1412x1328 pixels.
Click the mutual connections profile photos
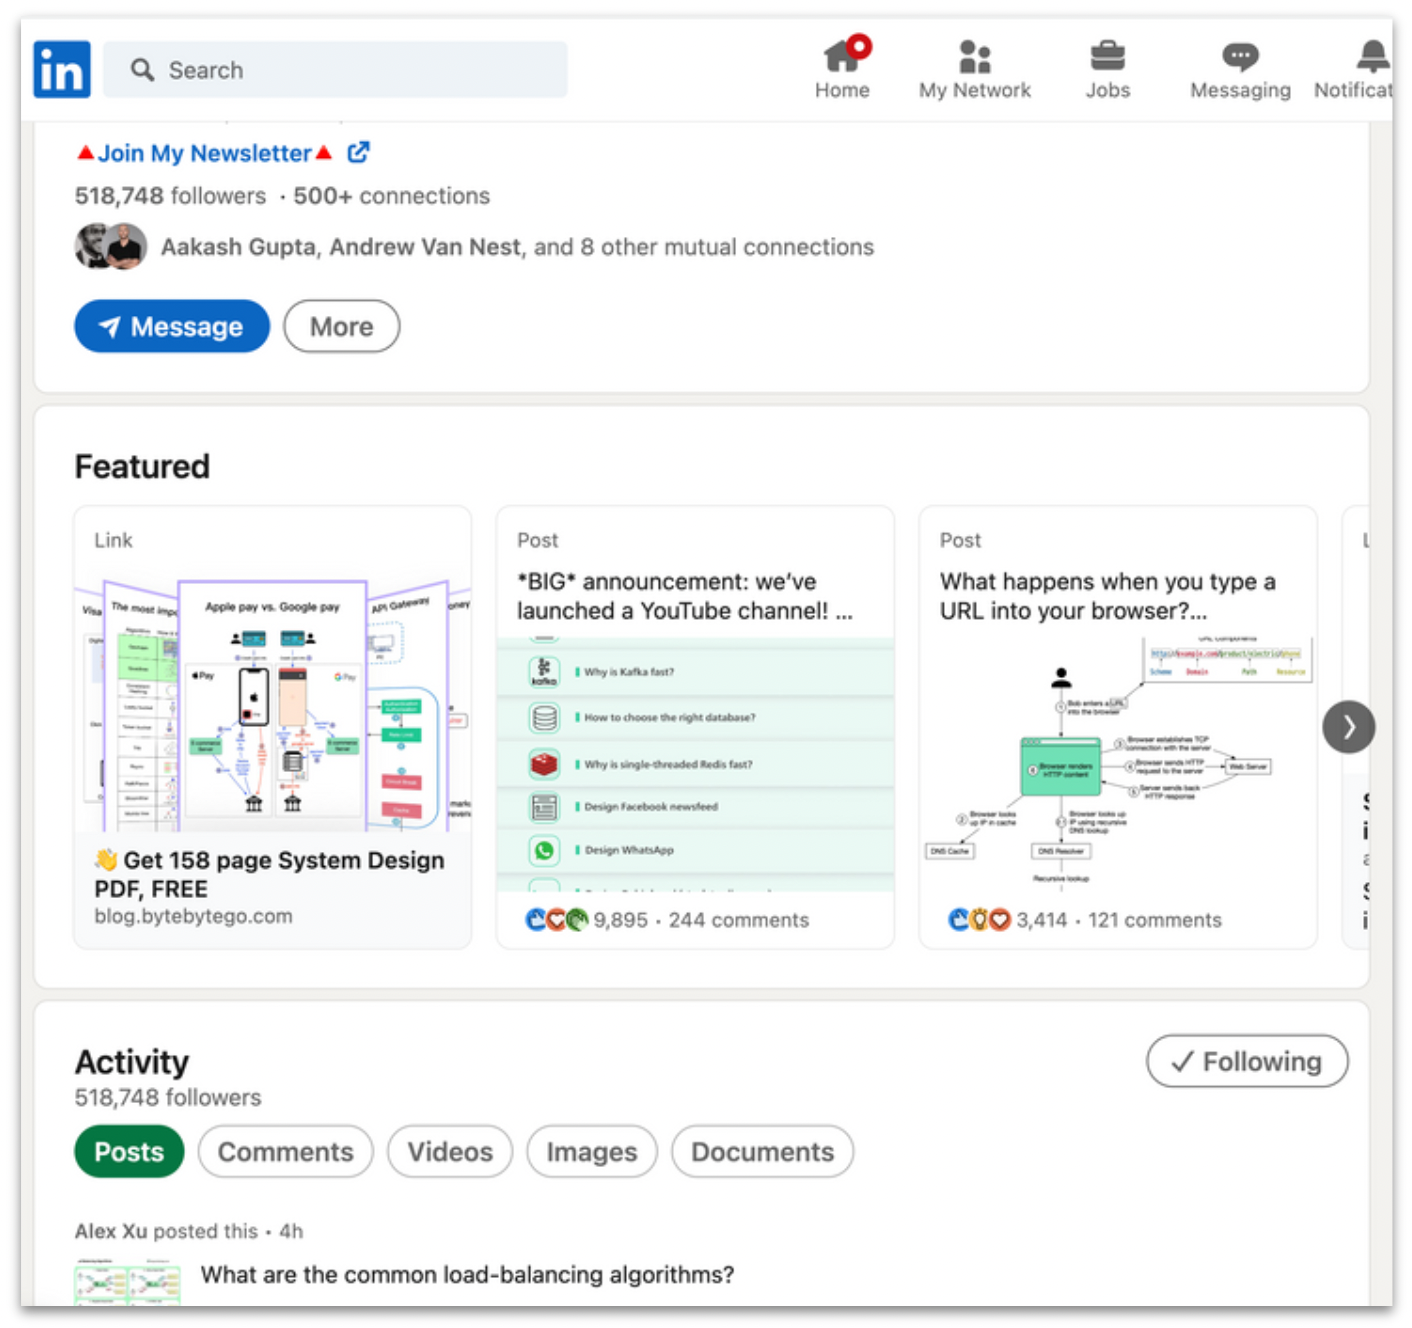(111, 246)
